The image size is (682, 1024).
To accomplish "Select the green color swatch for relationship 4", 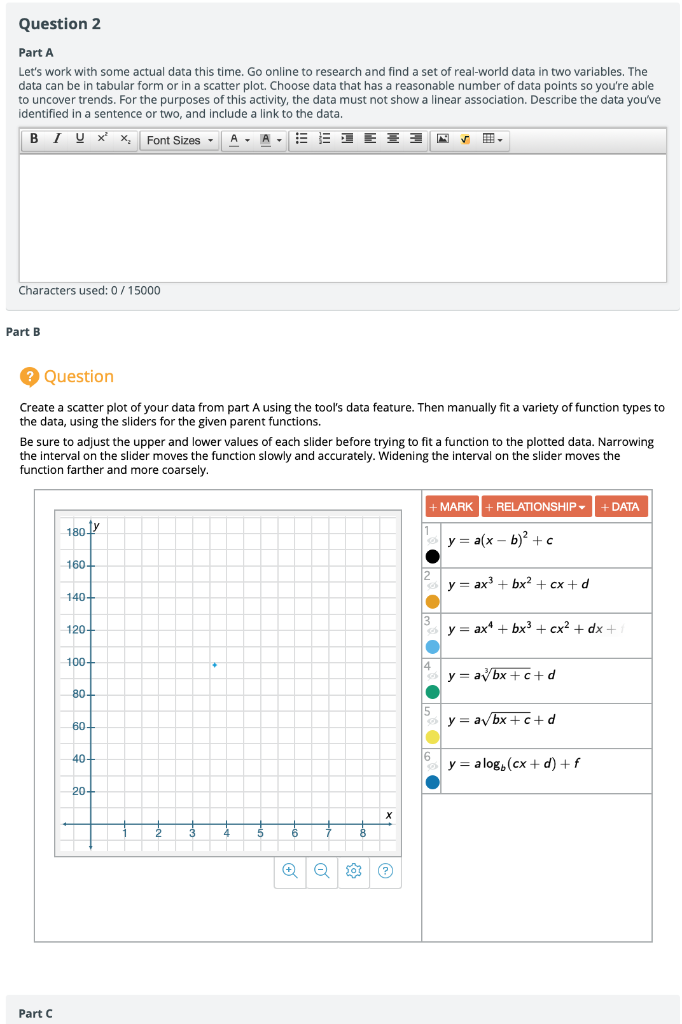I will [433, 691].
